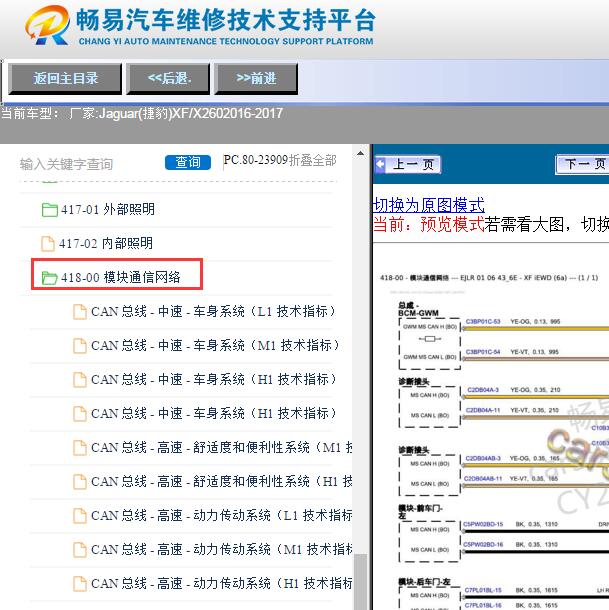Collapse the 418-00 模块通信网络 folder
The height and width of the screenshot is (610, 609).
[x=121, y=277]
